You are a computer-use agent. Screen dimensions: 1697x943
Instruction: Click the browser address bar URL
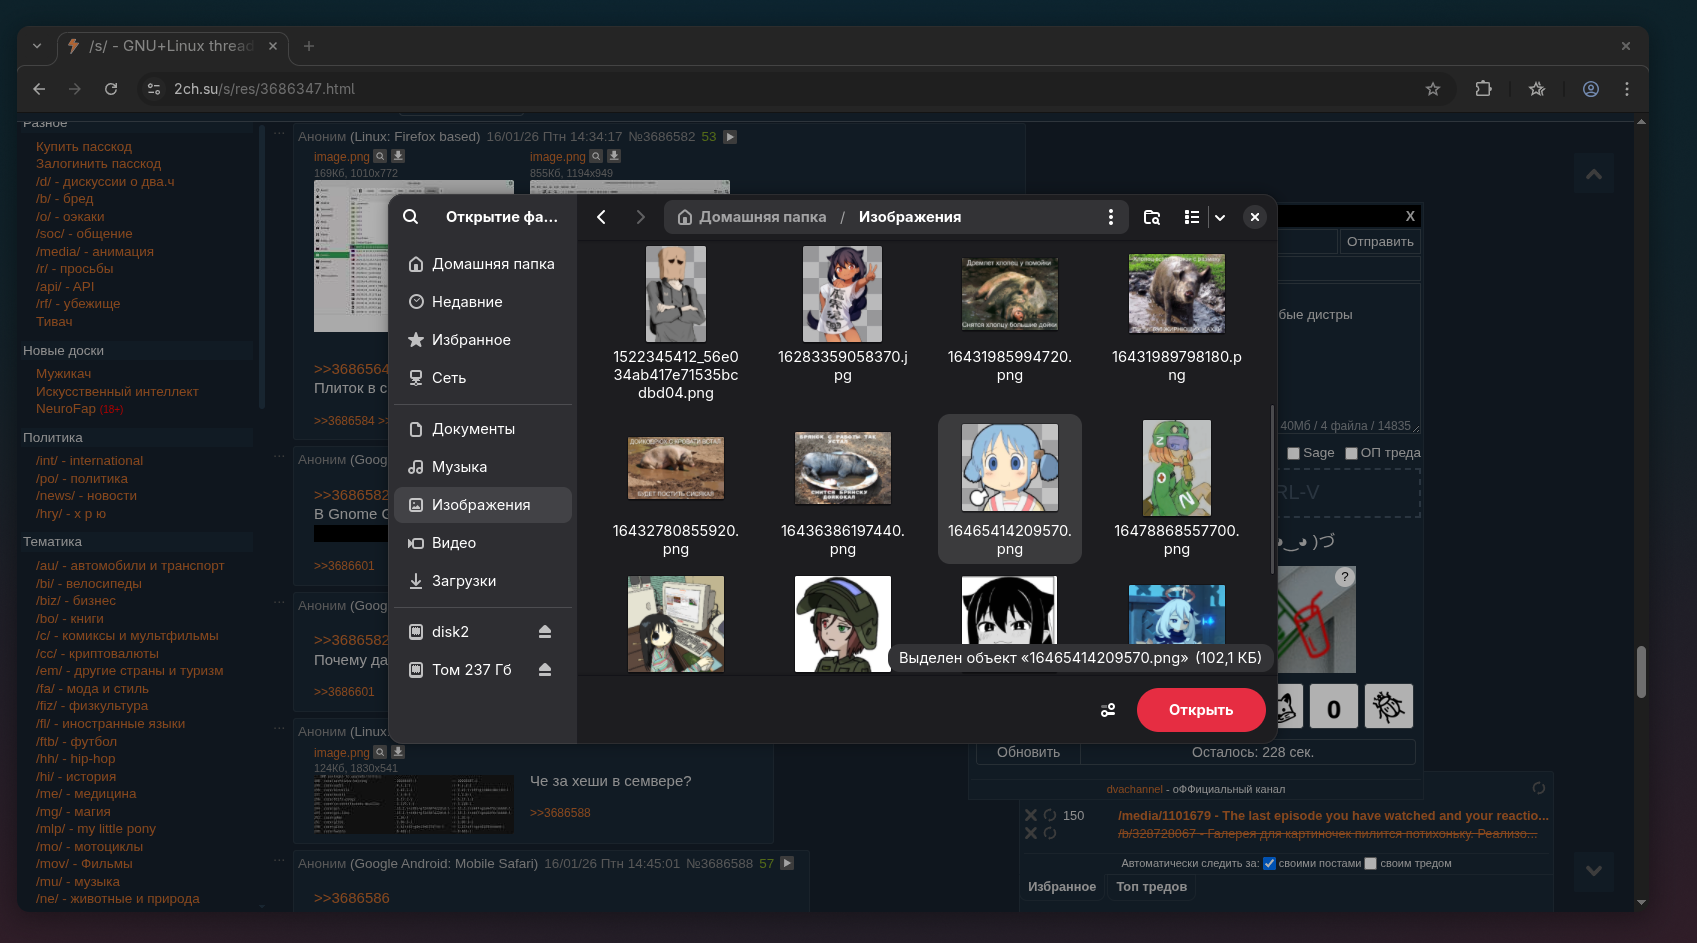(x=264, y=89)
